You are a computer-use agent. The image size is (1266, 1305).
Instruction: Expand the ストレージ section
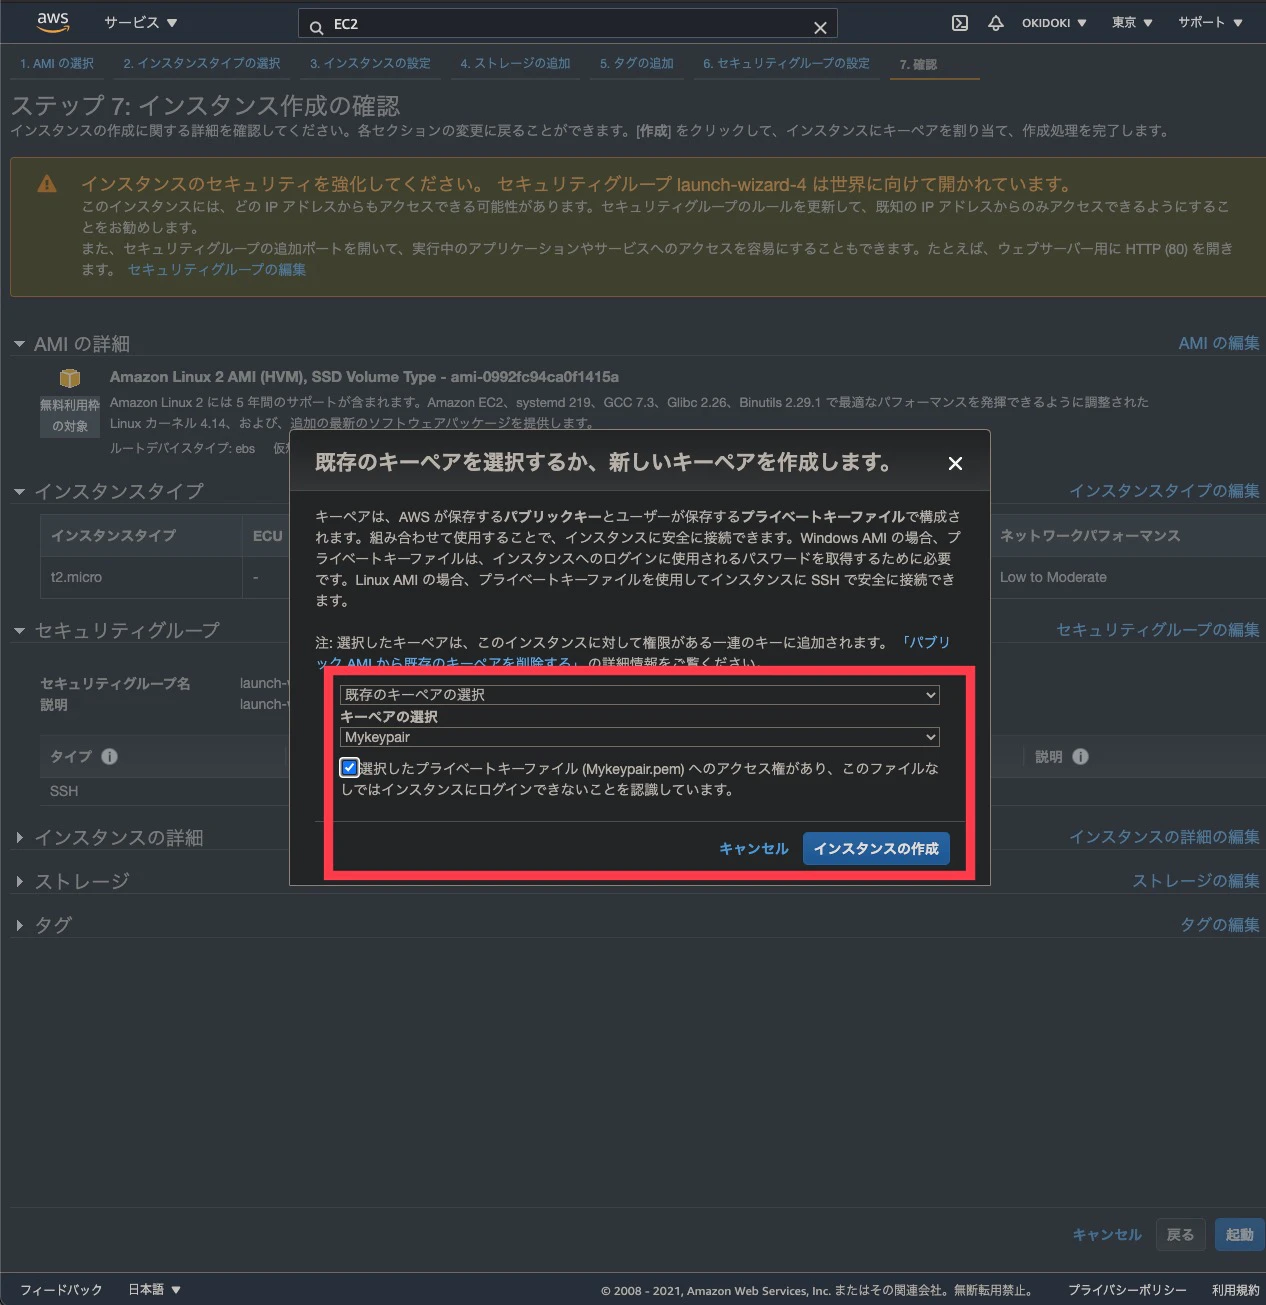point(19,881)
